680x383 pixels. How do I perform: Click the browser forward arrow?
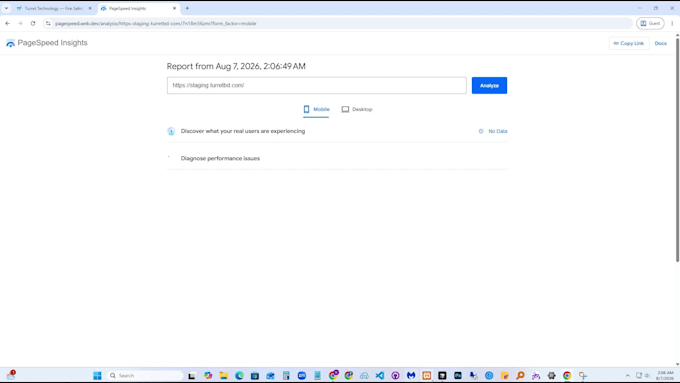pyautogui.click(x=20, y=23)
